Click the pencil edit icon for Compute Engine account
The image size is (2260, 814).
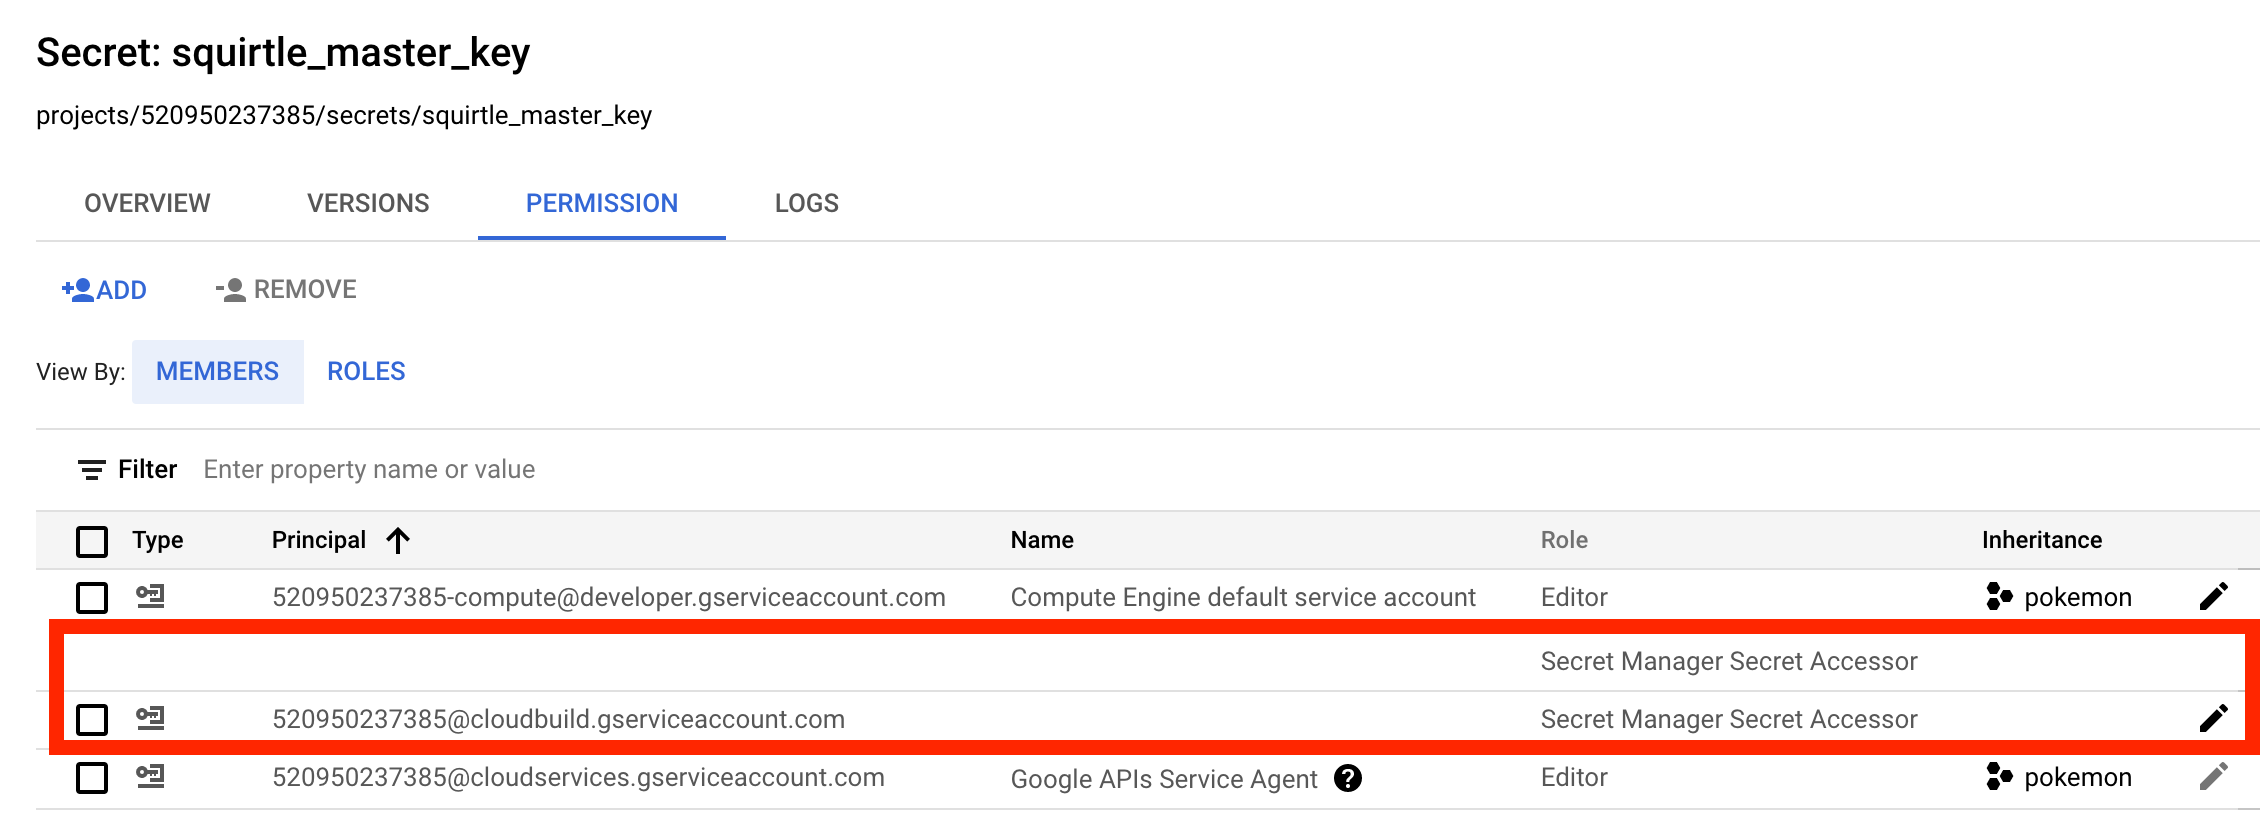point(2213,597)
